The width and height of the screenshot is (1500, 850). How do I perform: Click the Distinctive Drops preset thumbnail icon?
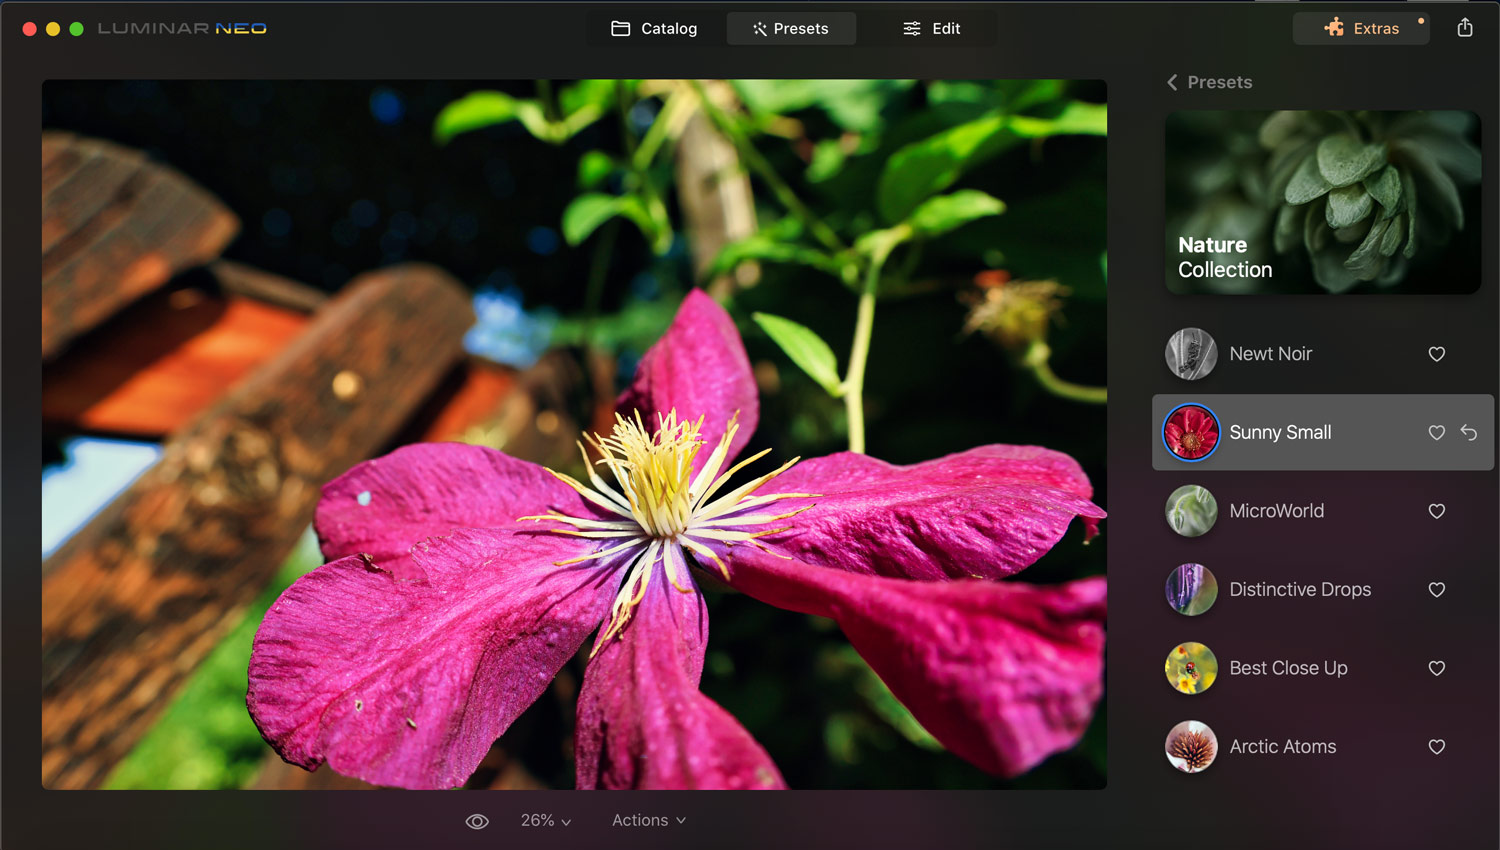(1190, 589)
